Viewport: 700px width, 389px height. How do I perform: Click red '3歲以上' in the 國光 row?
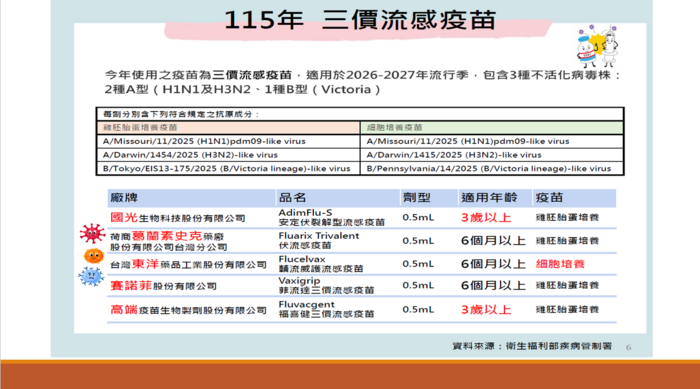486,218
